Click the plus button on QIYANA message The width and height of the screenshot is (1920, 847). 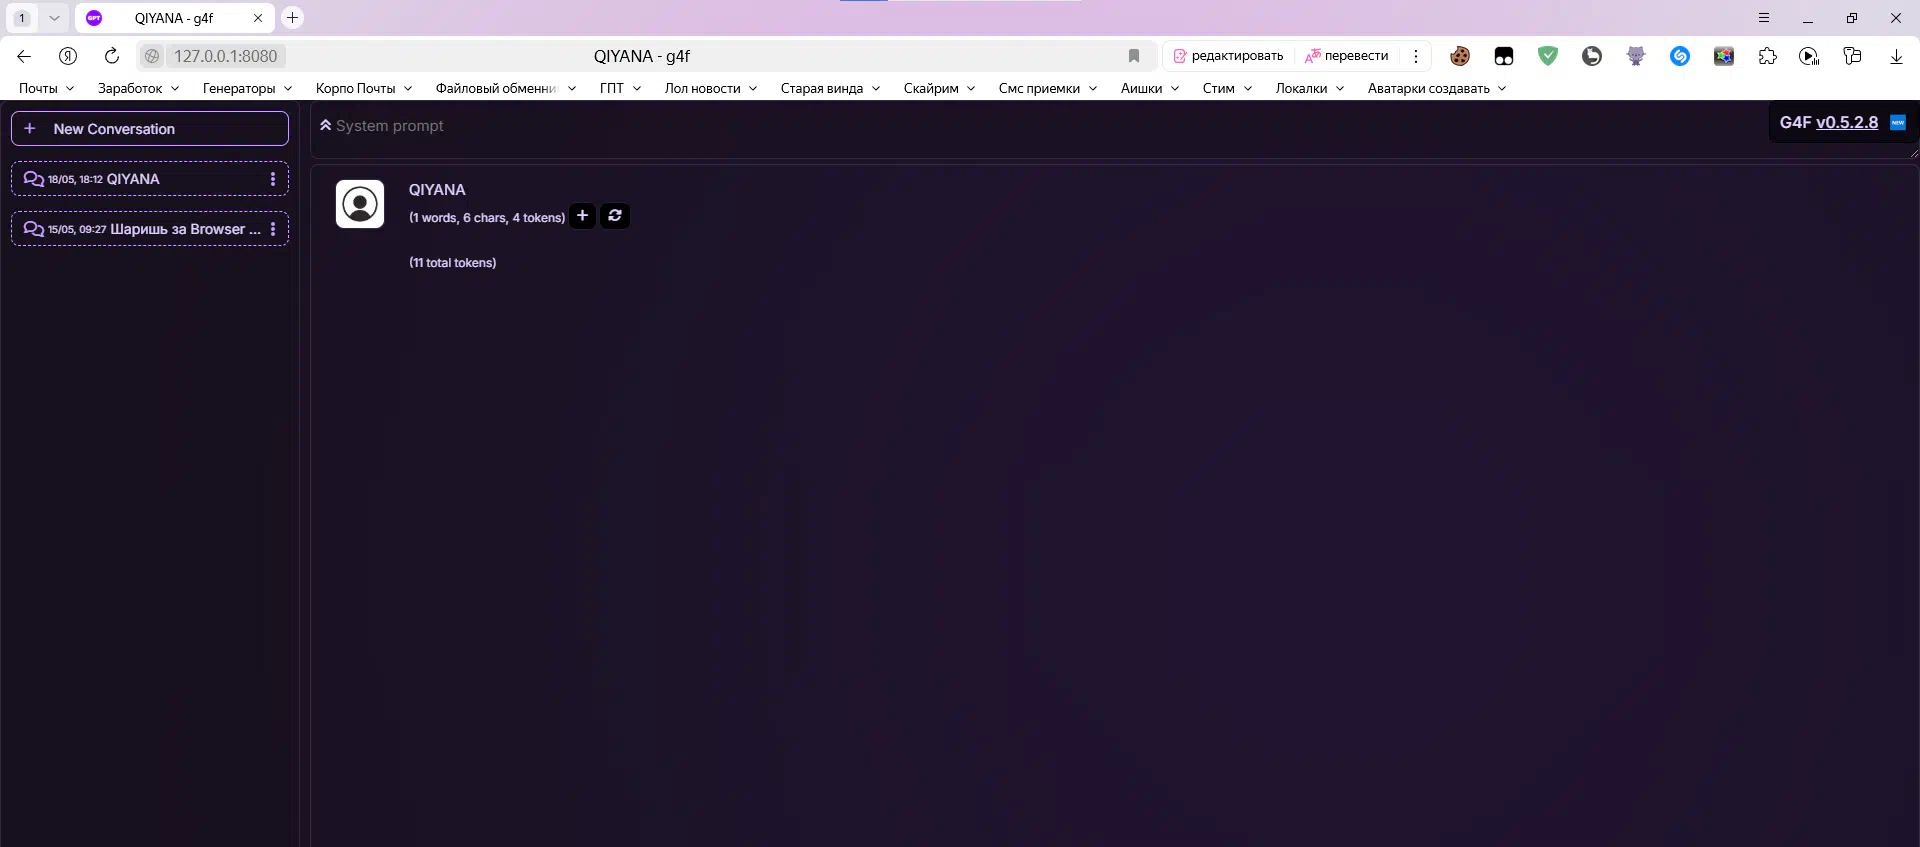pos(582,216)
